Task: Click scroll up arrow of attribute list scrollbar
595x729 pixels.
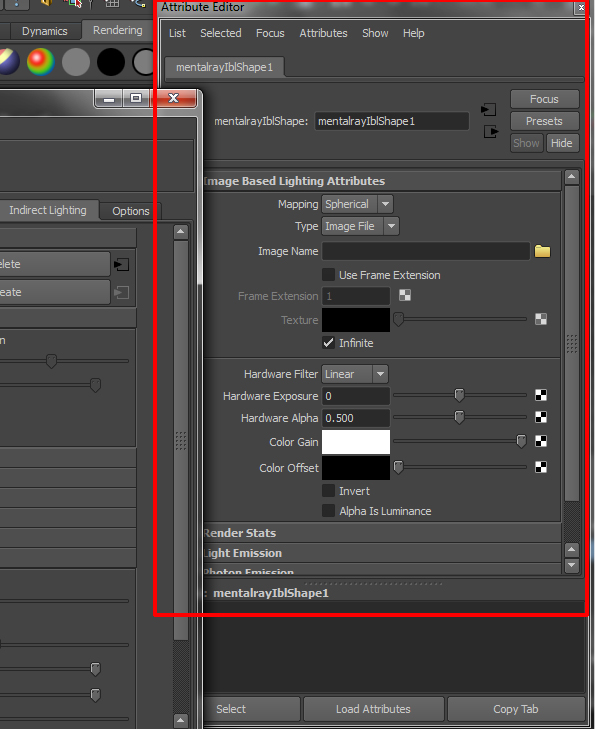Action: tap(572, 177)
